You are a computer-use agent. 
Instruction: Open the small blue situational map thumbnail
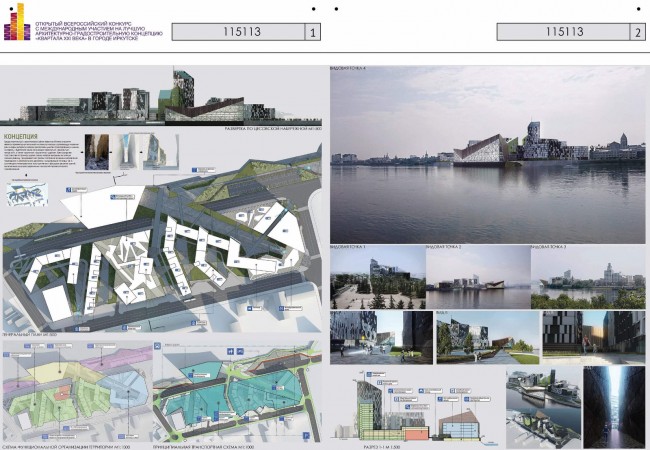coord(27,194)
